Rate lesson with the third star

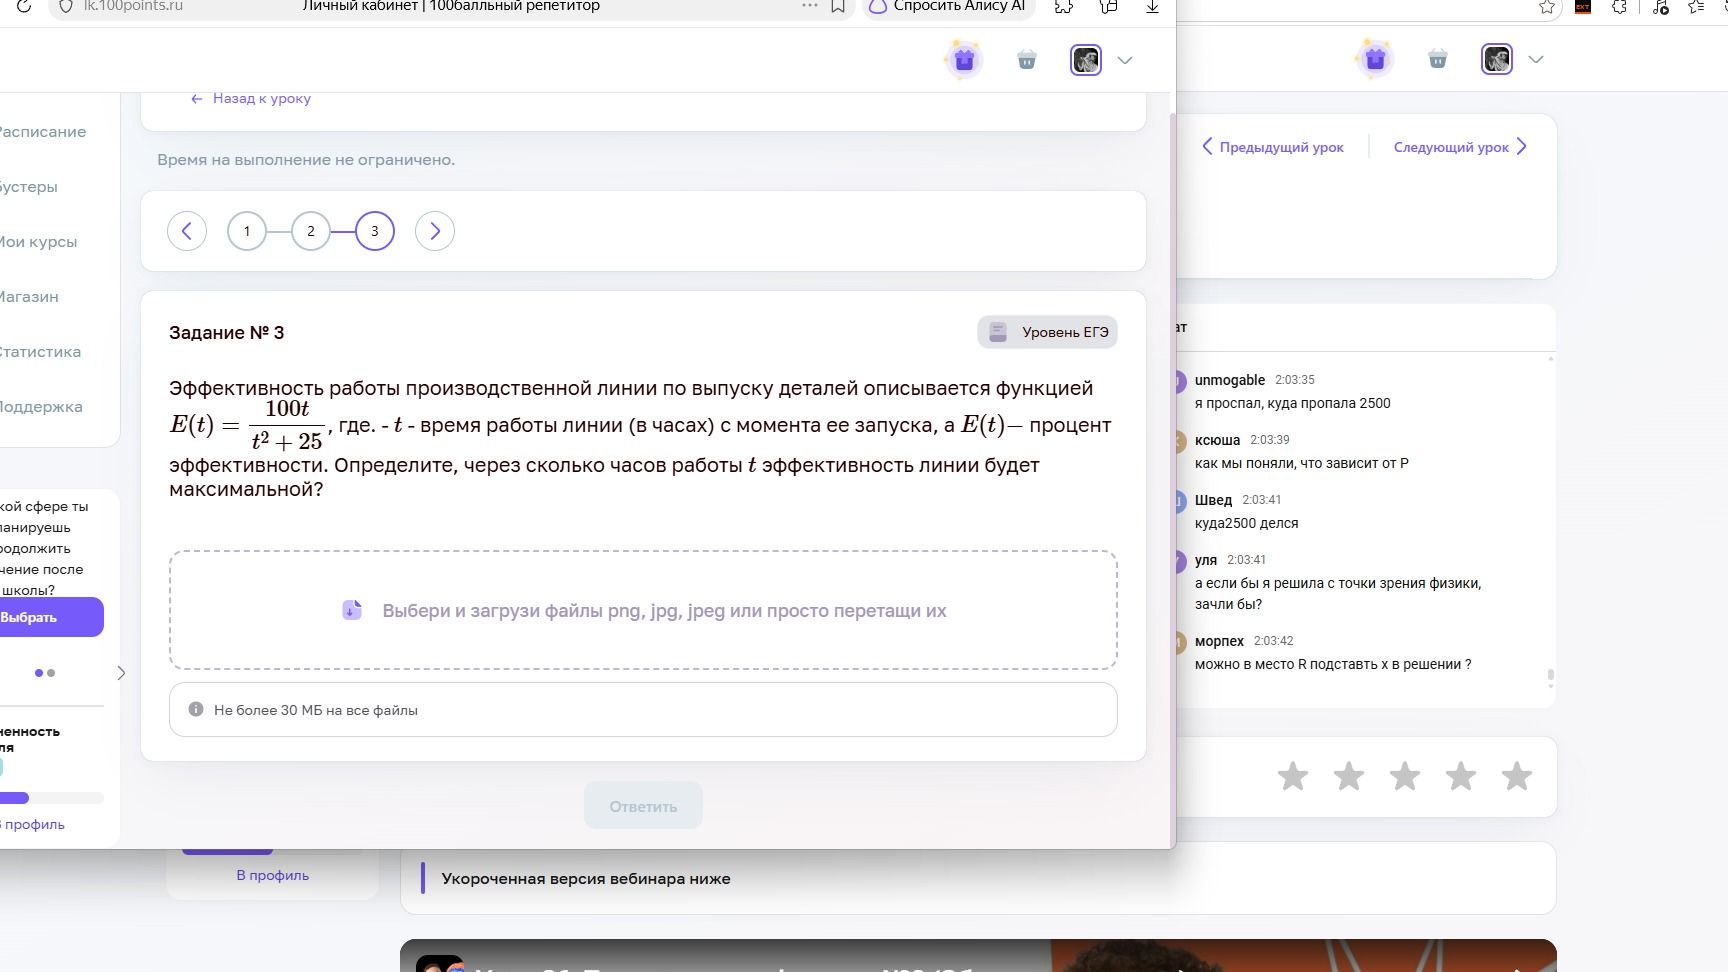tap(1405, 776)
